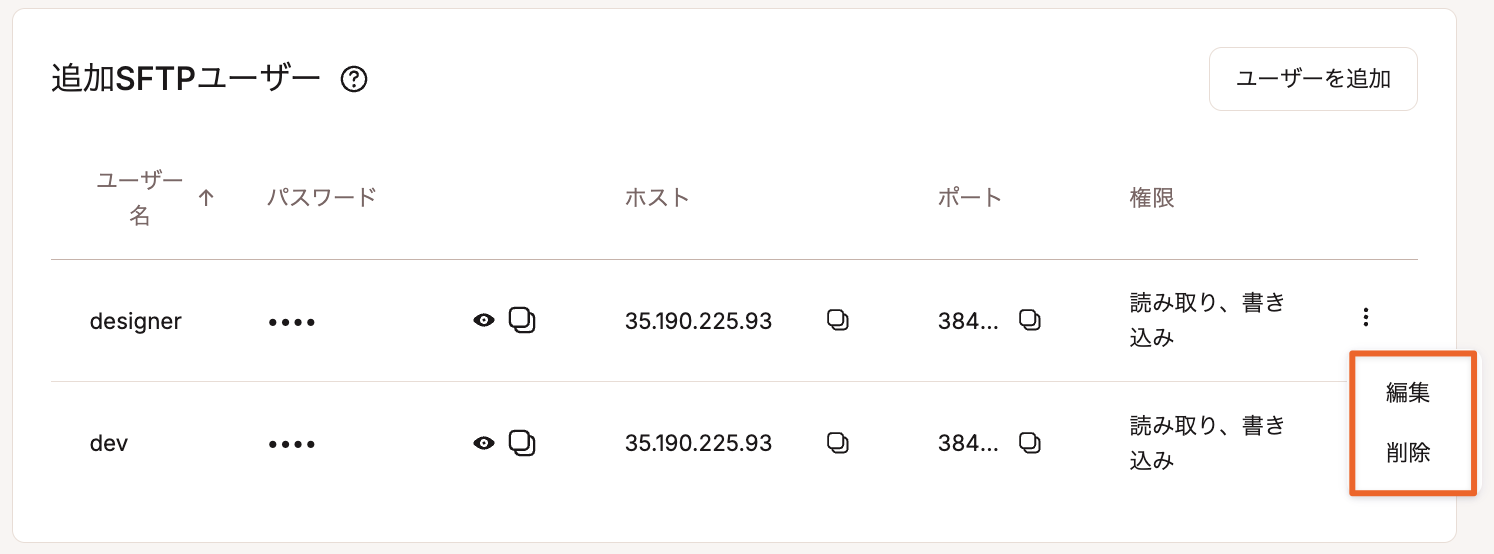
Task: Click the ユーザー名 column header
Action: [140, 198]
